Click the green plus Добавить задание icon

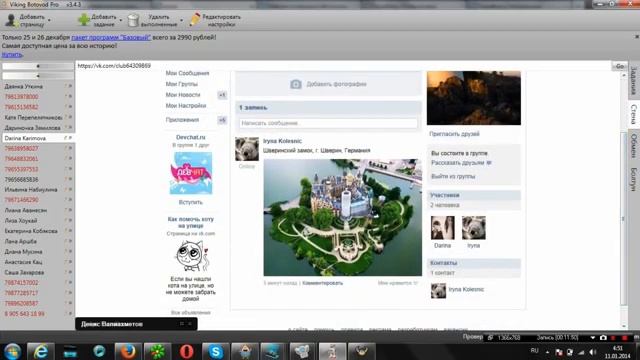[84, 20]
